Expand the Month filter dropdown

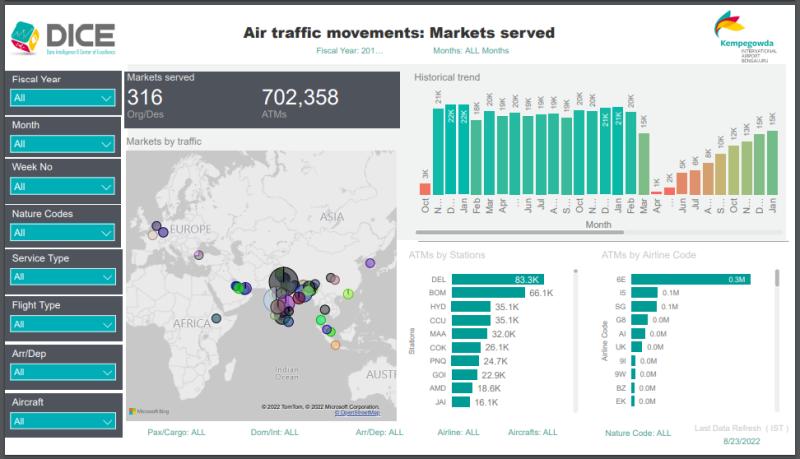pyautogui.click(x=63, y=144)
